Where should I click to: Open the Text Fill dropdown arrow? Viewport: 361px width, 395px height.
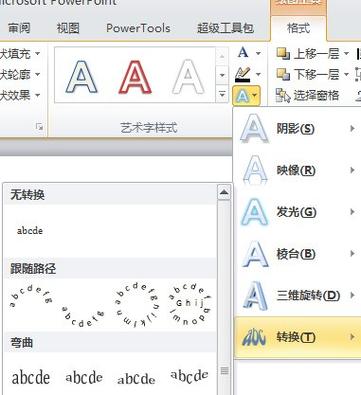(258, 53)
